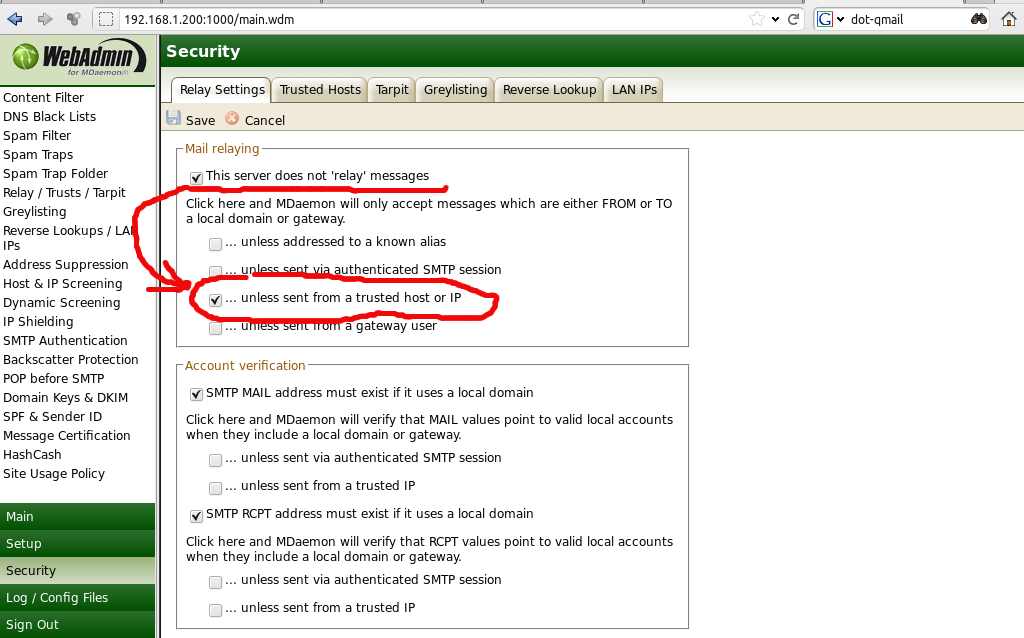Open the URL history dropdown arrow
The image size is (1024, 638).
[x=775, y=19]
